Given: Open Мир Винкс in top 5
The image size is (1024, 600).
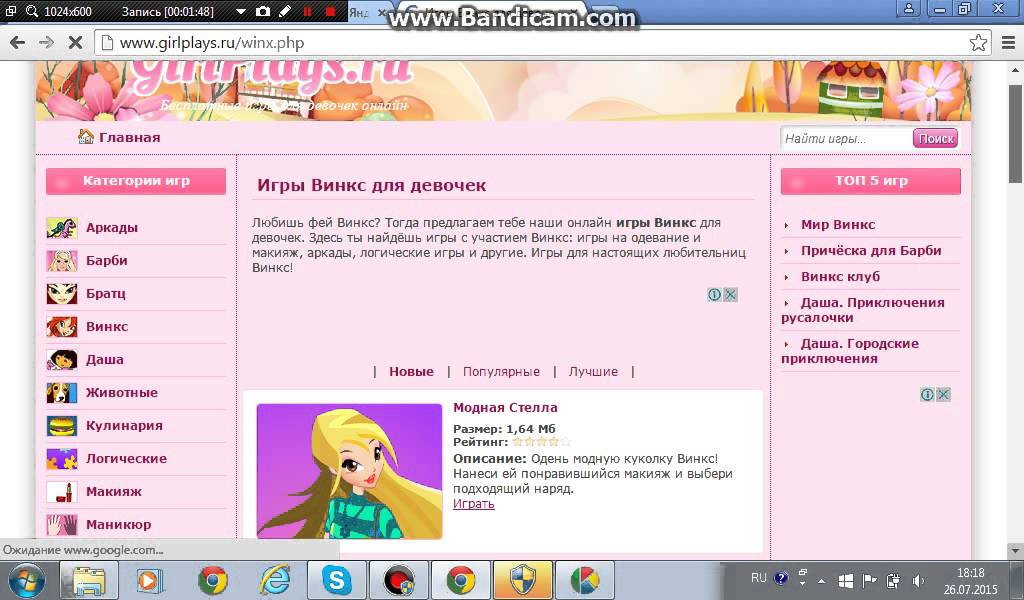Looking at the screenshot, I should coord(838,225).
